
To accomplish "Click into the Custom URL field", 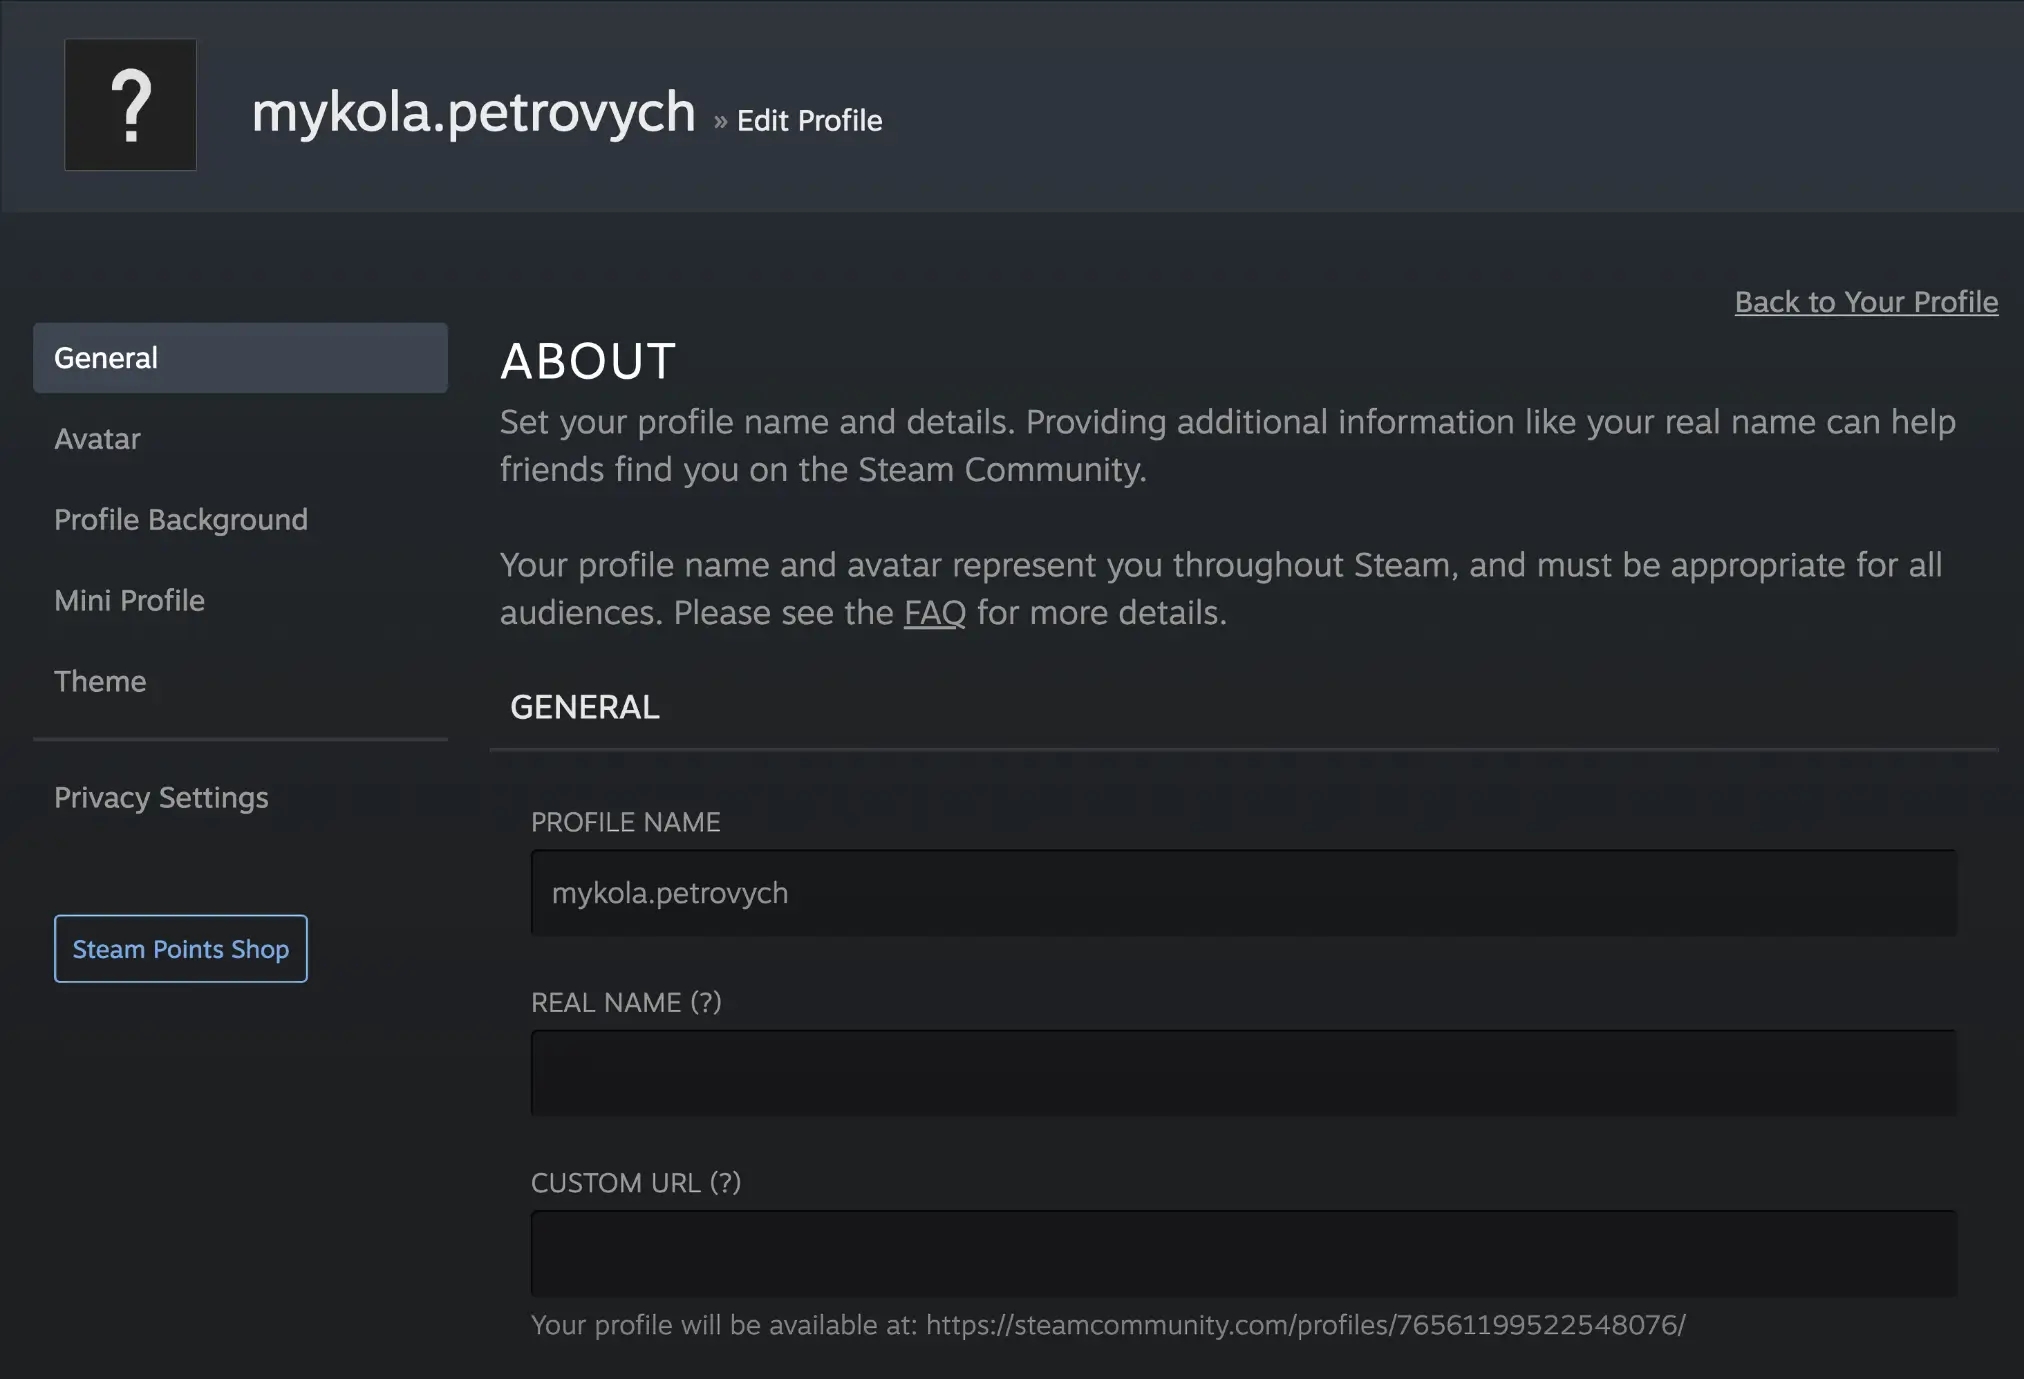I will coord(1243,1254).
